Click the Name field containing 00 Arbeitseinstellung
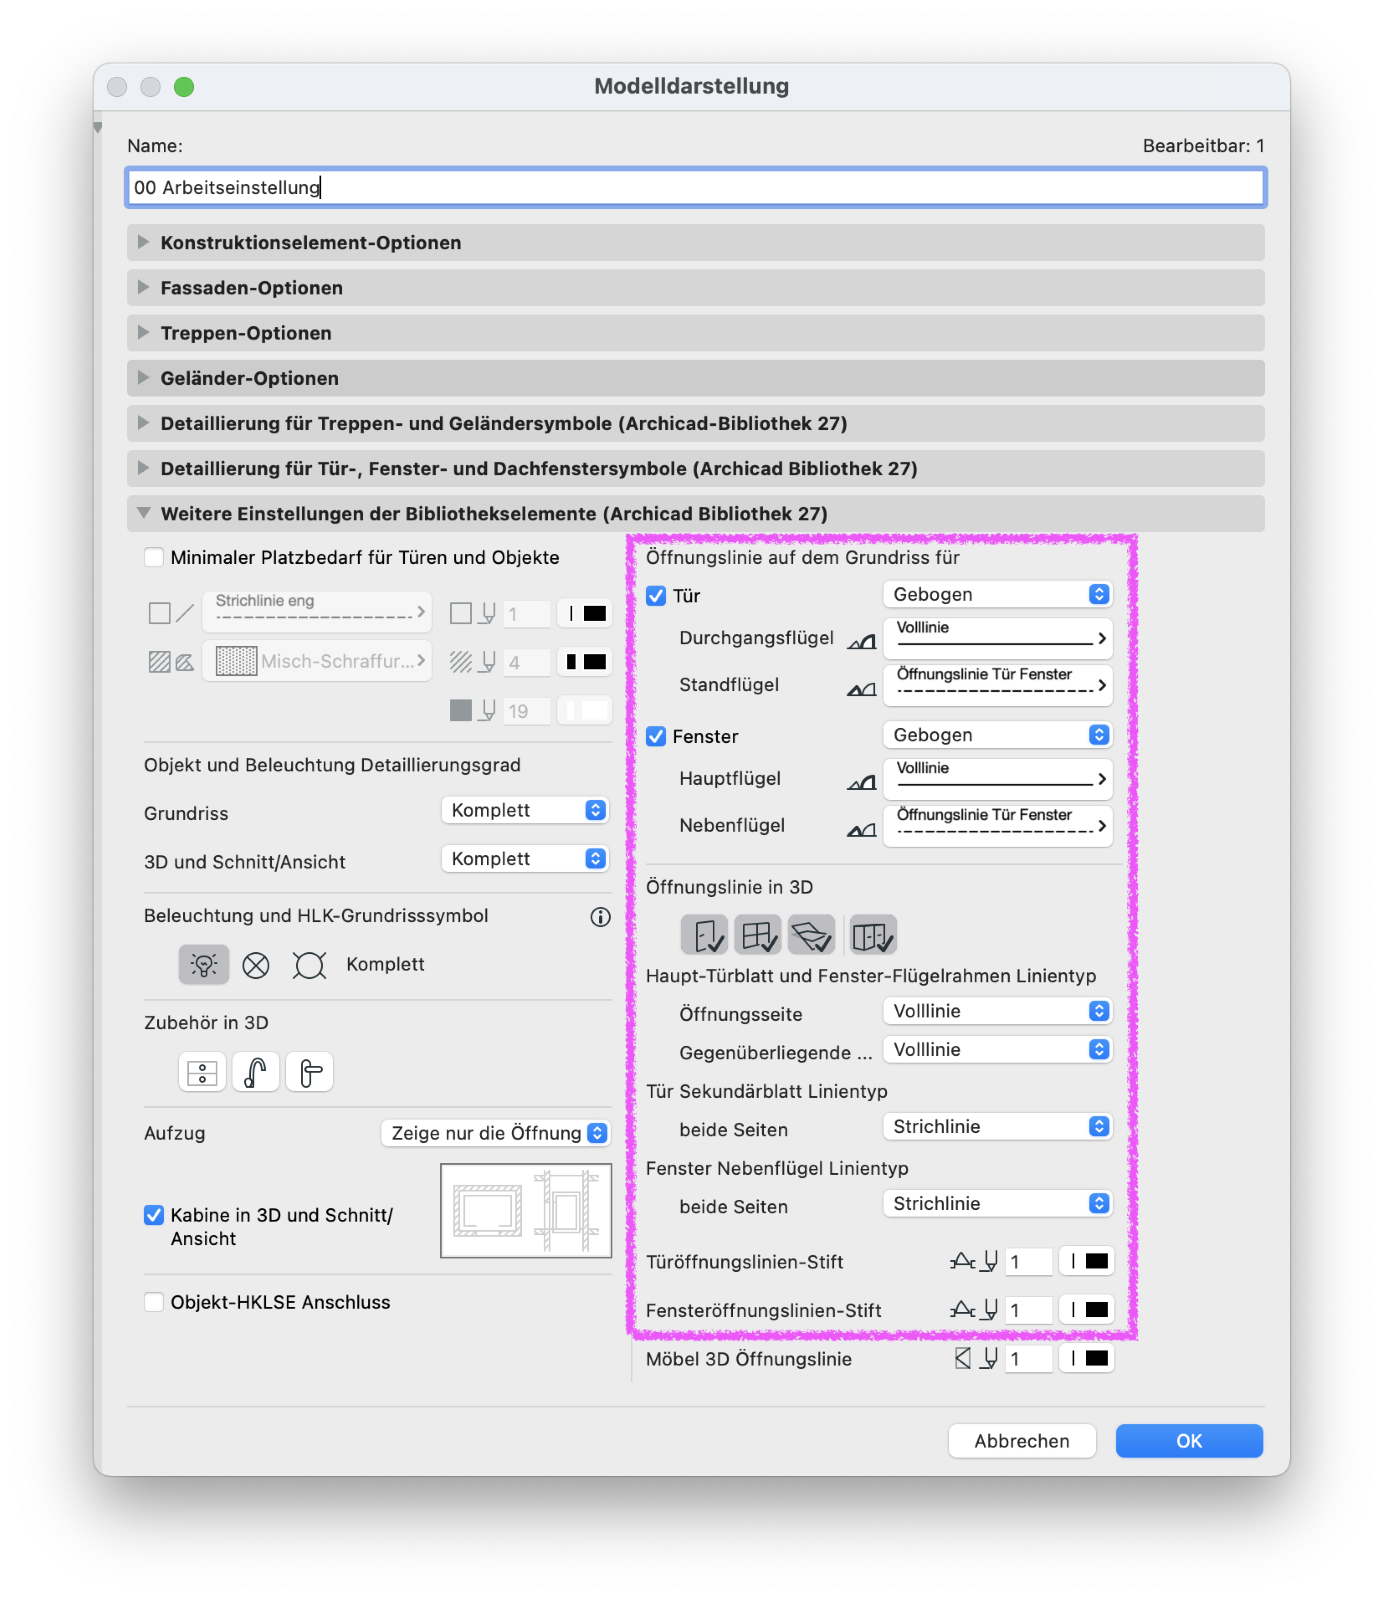Image resolution: width=1384 pixels, height=1600 pixels. (695, 188)
